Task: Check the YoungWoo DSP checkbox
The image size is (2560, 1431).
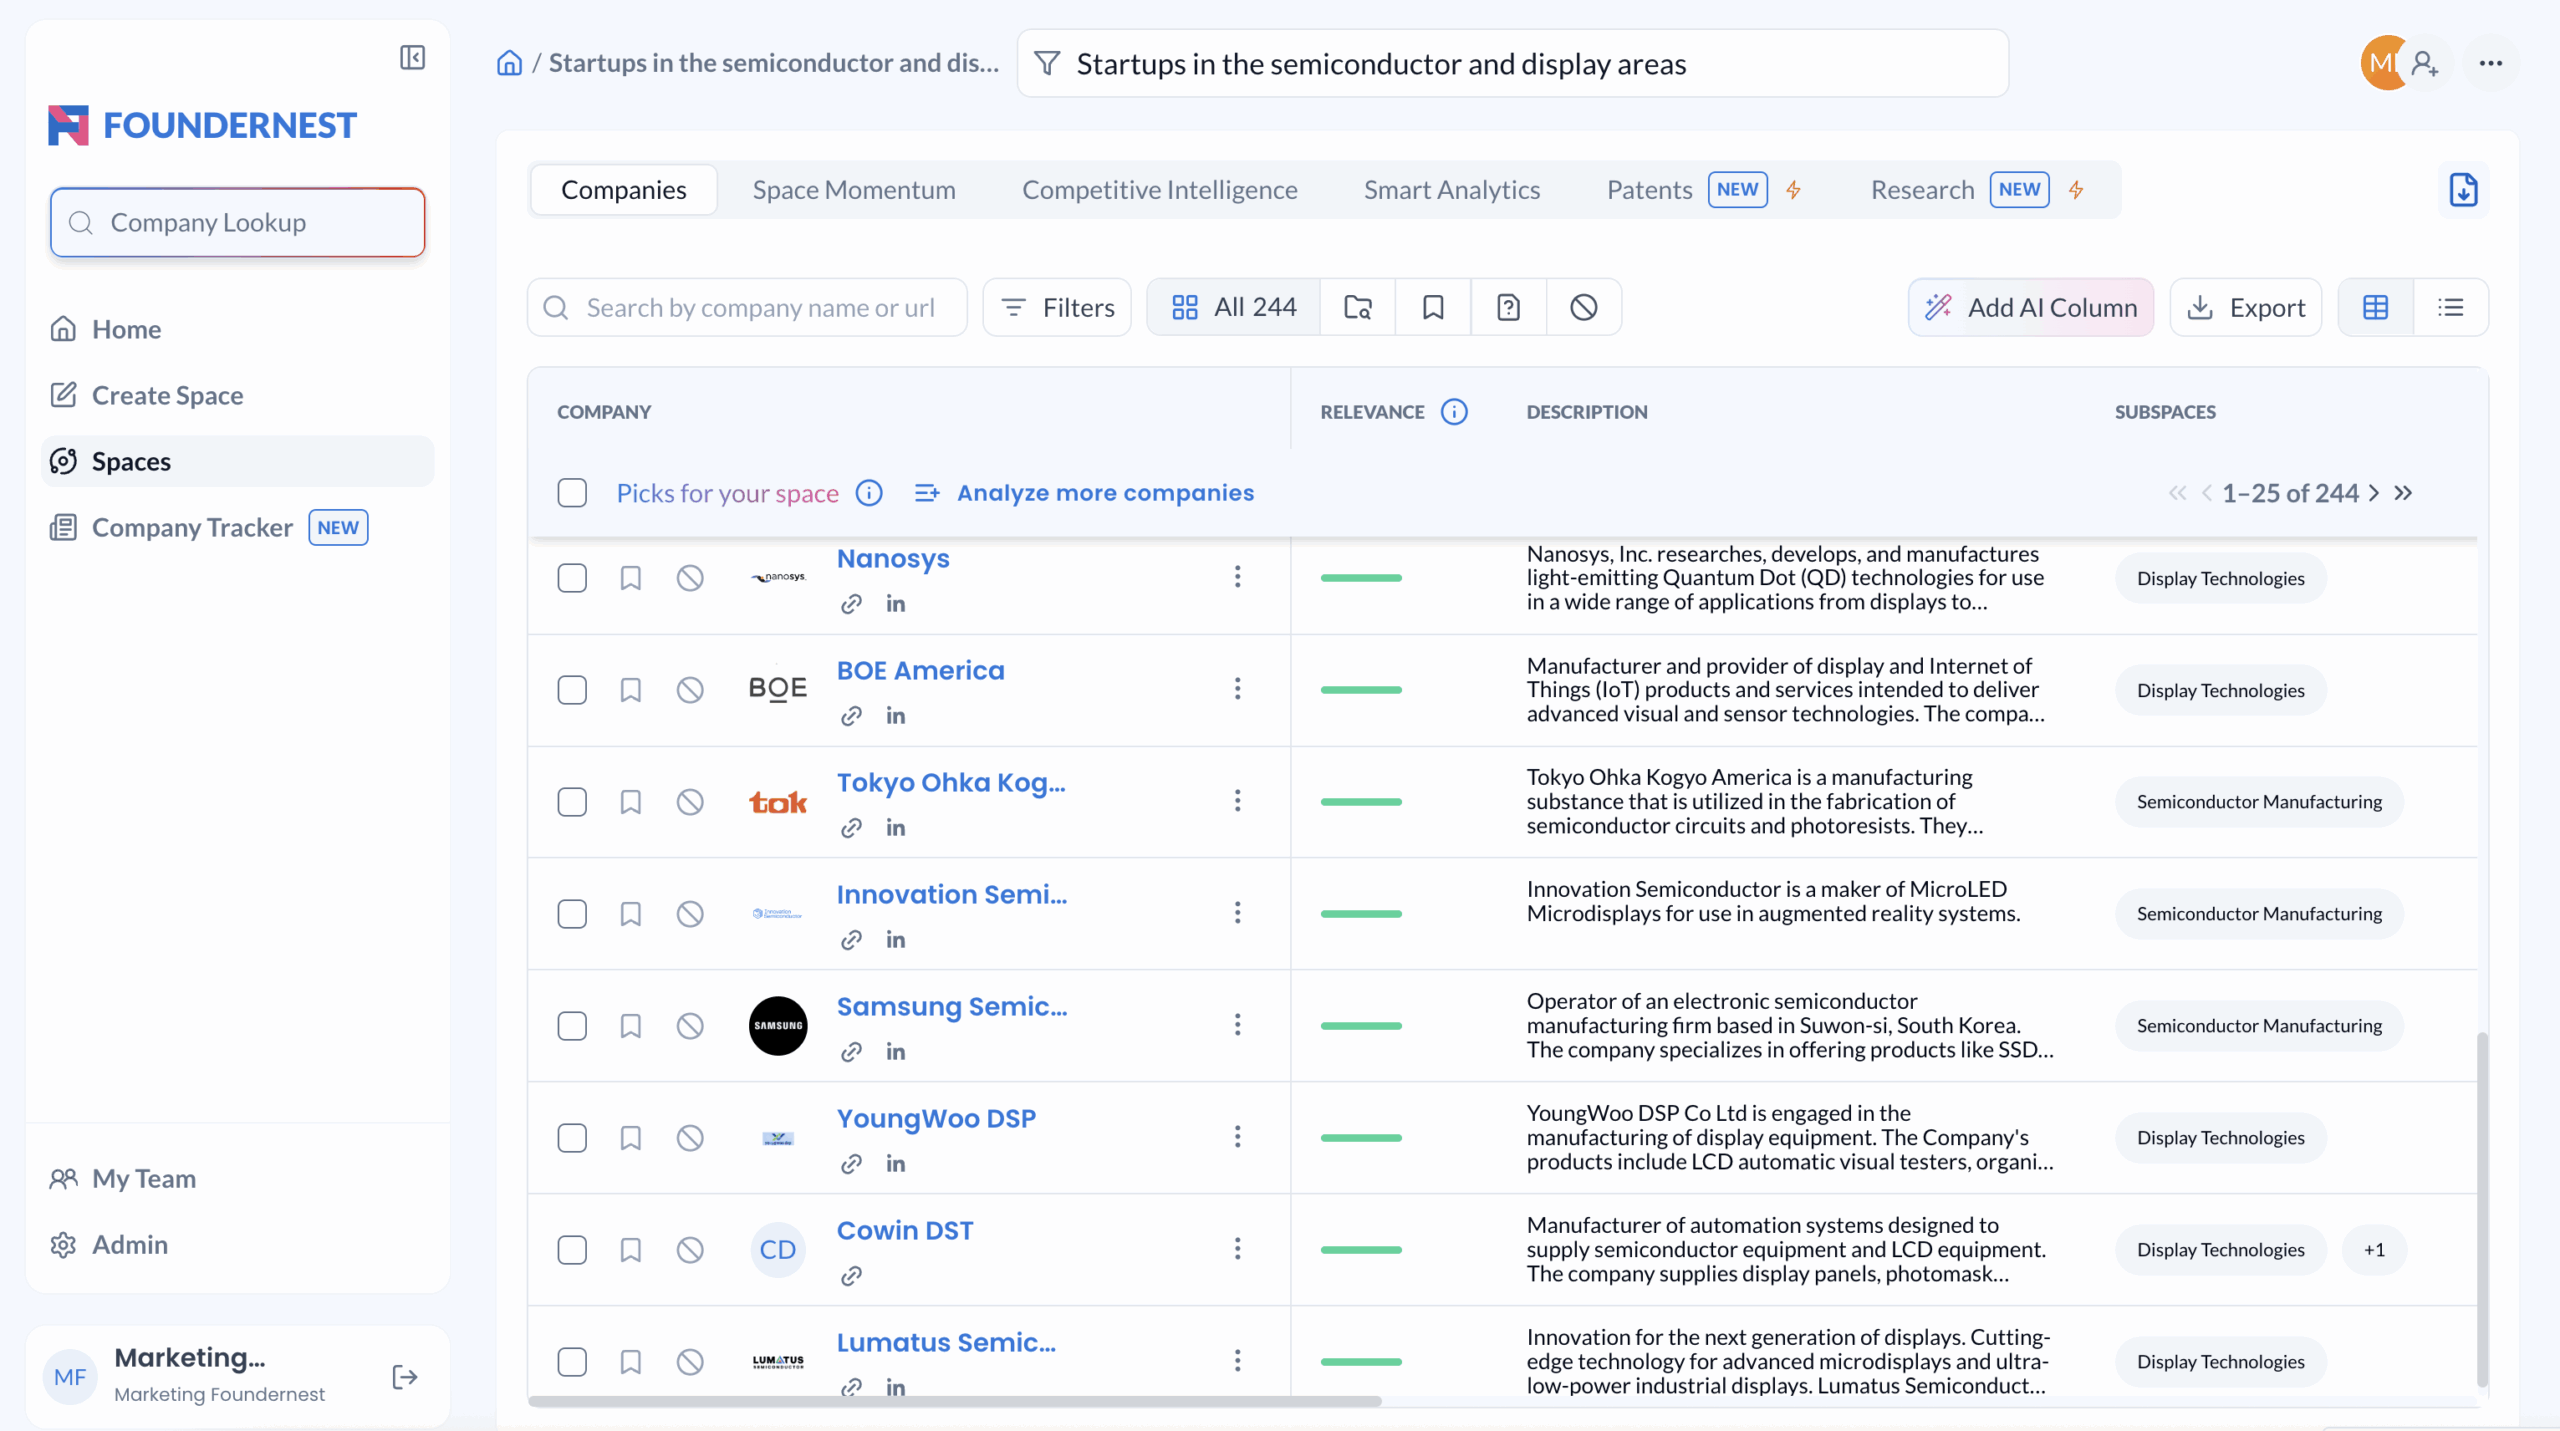Action: point(572,1138)
